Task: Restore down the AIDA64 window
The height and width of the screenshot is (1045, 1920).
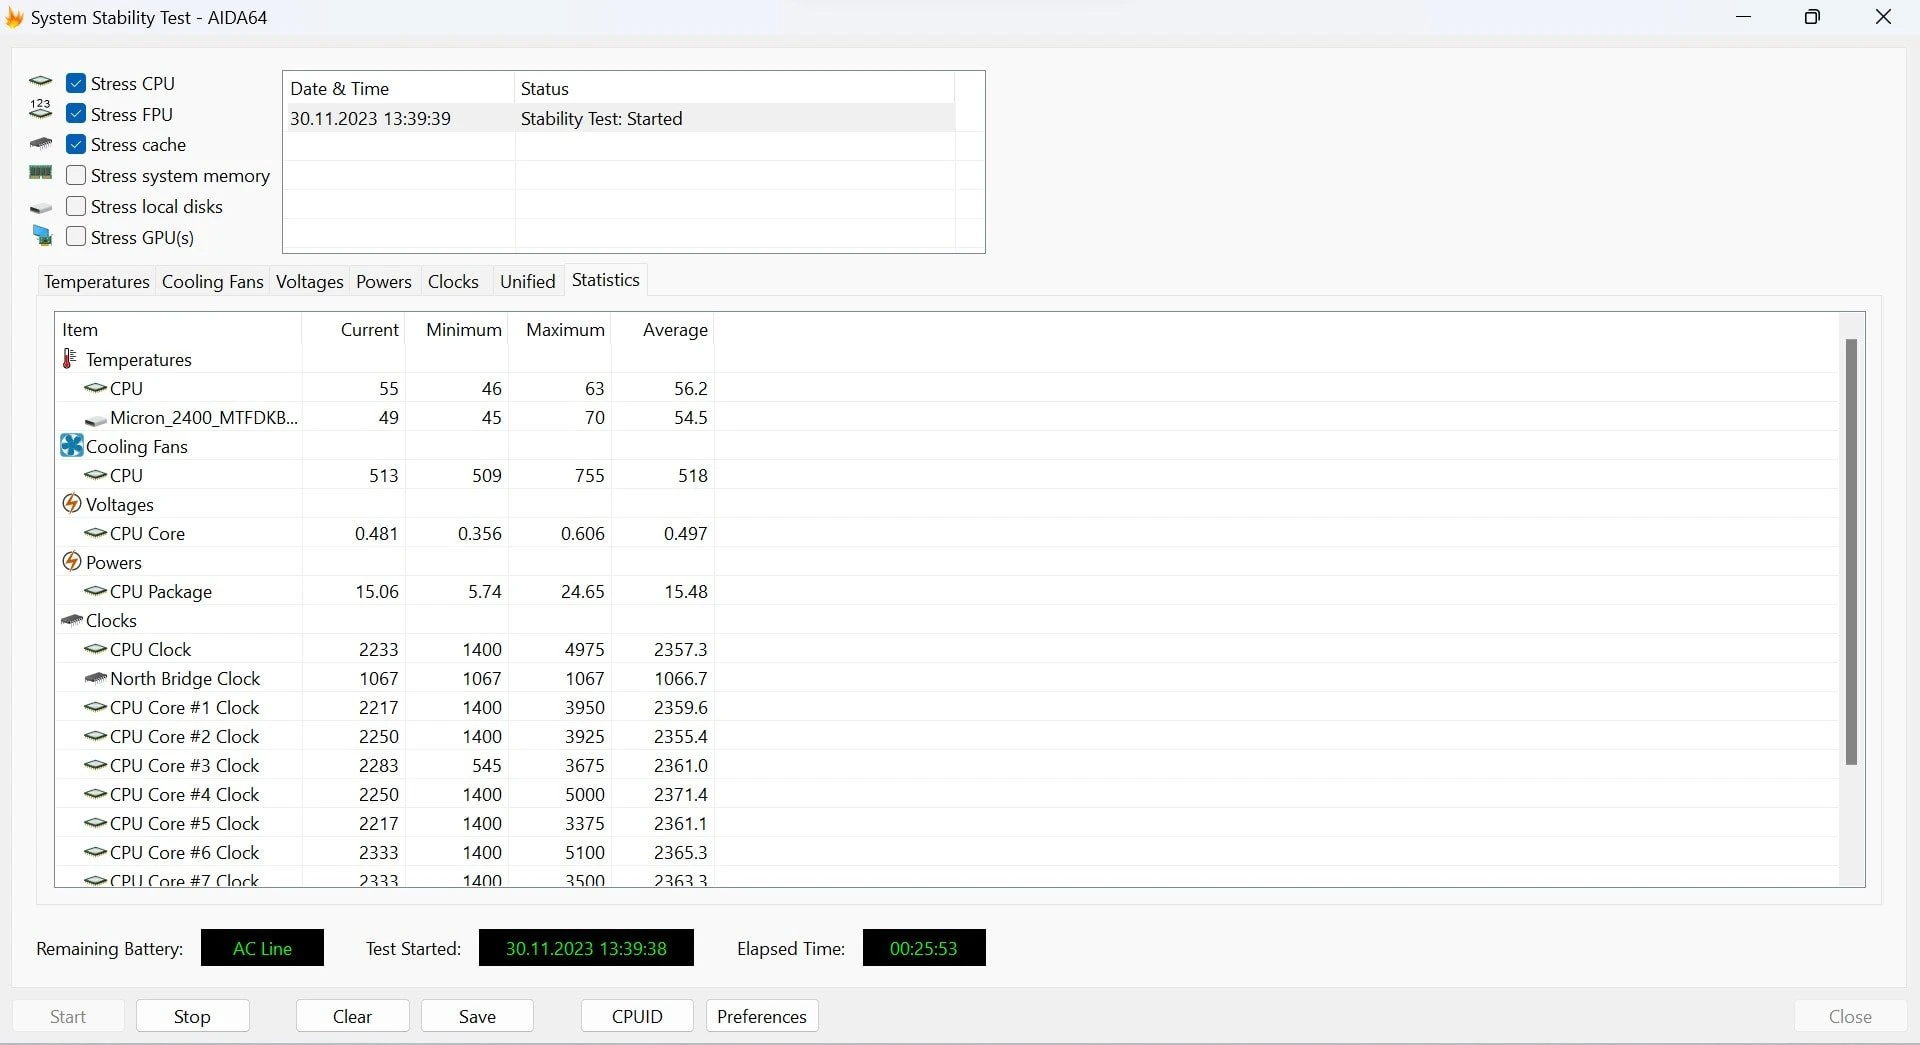Action: pos(1812,17)
